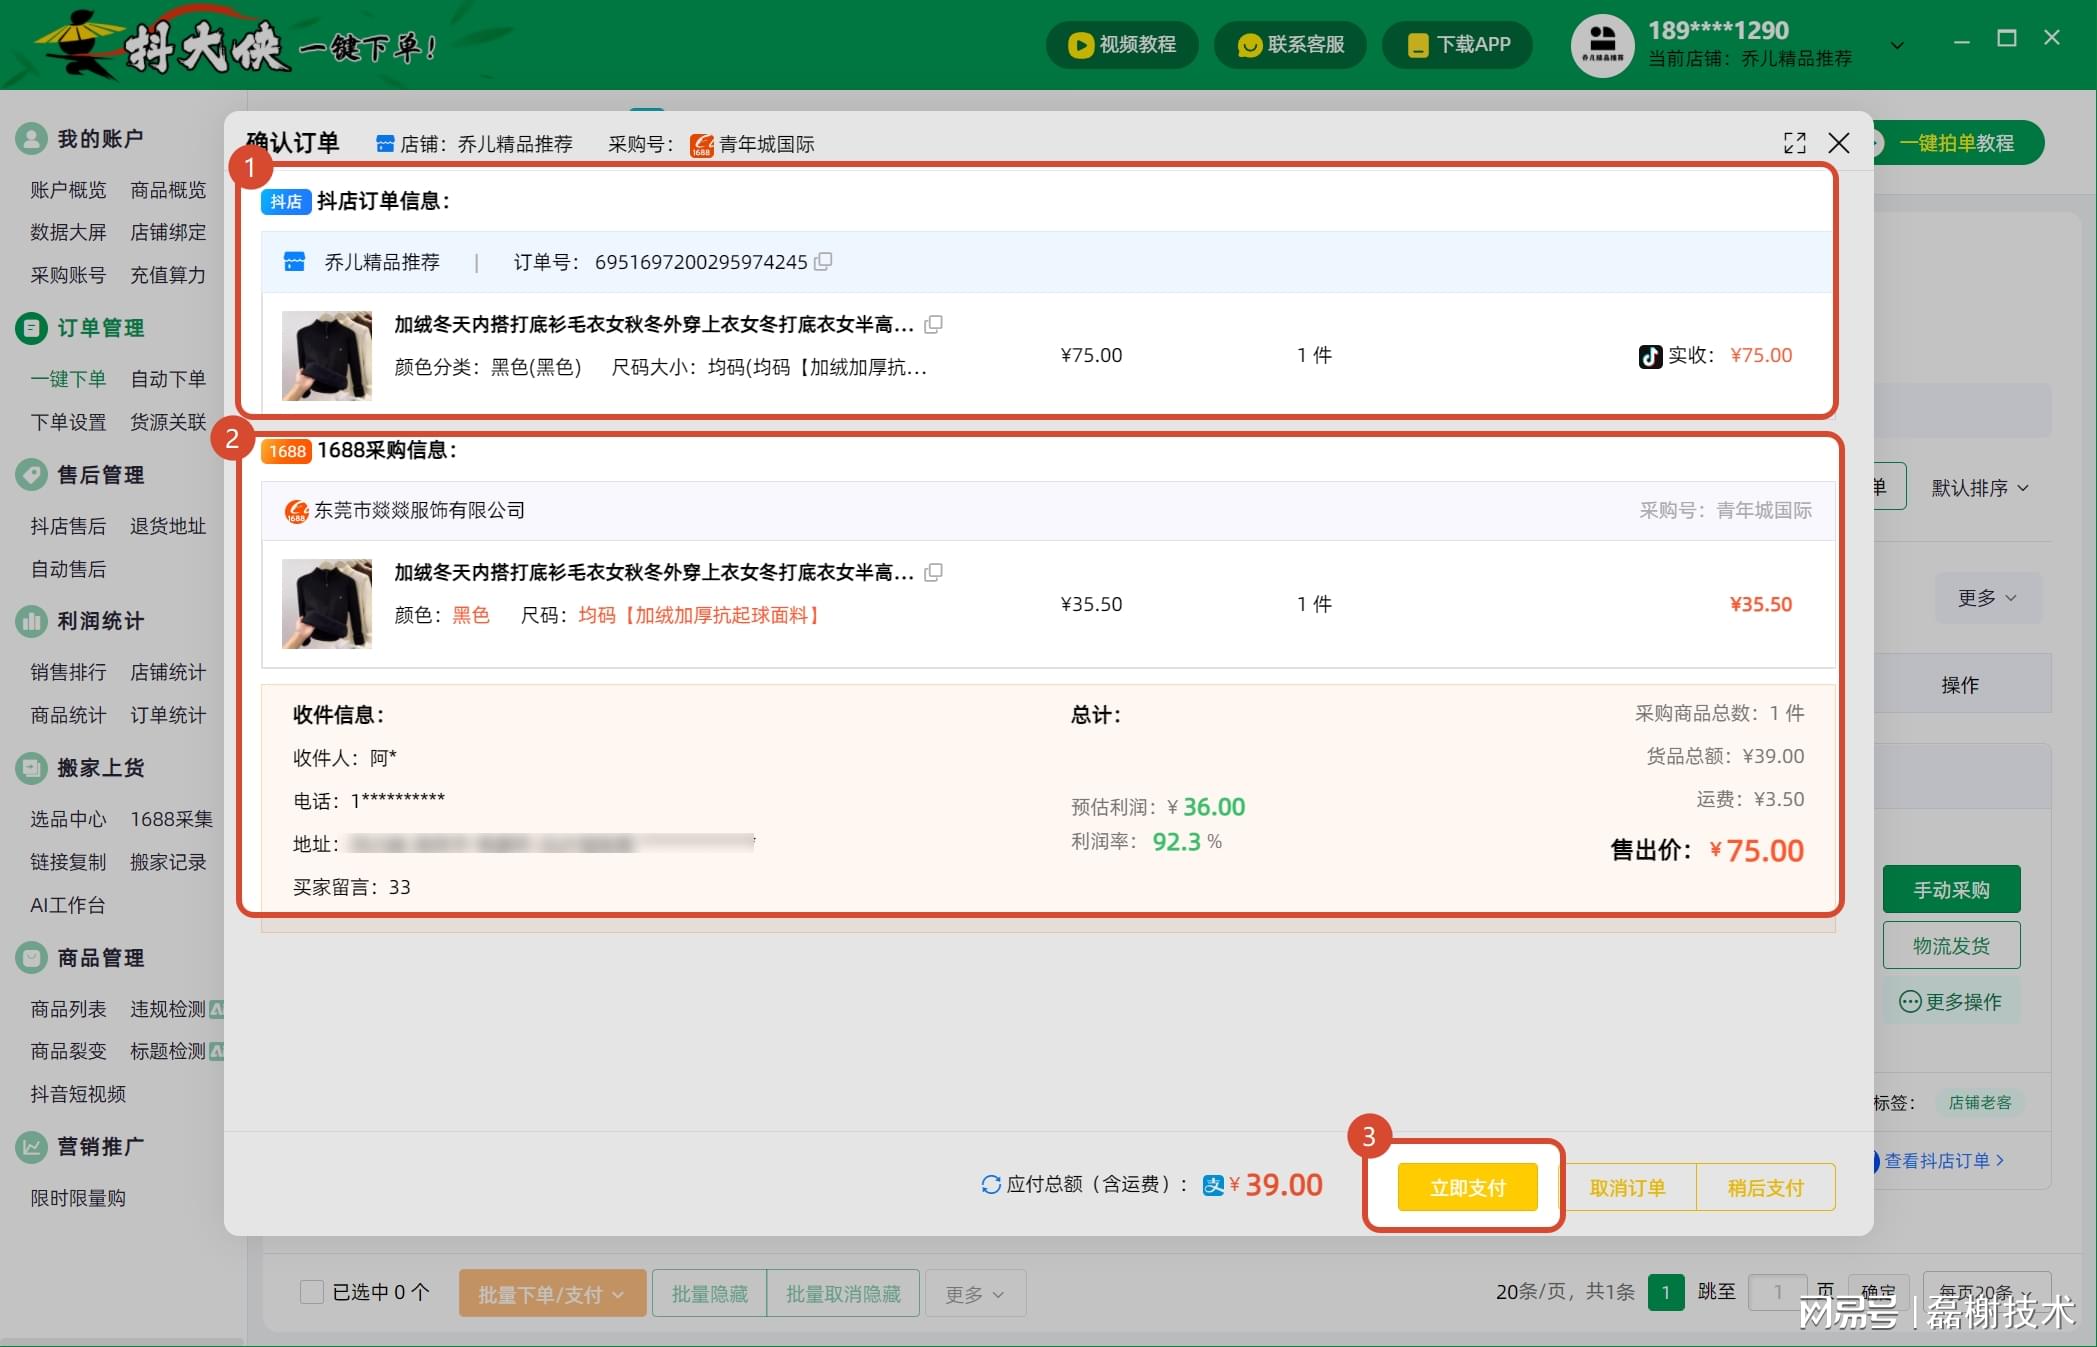The image size is (2097, 1347).
Task: Refresh the 应付总额 amount
Action: click(x=991, y=1184)
